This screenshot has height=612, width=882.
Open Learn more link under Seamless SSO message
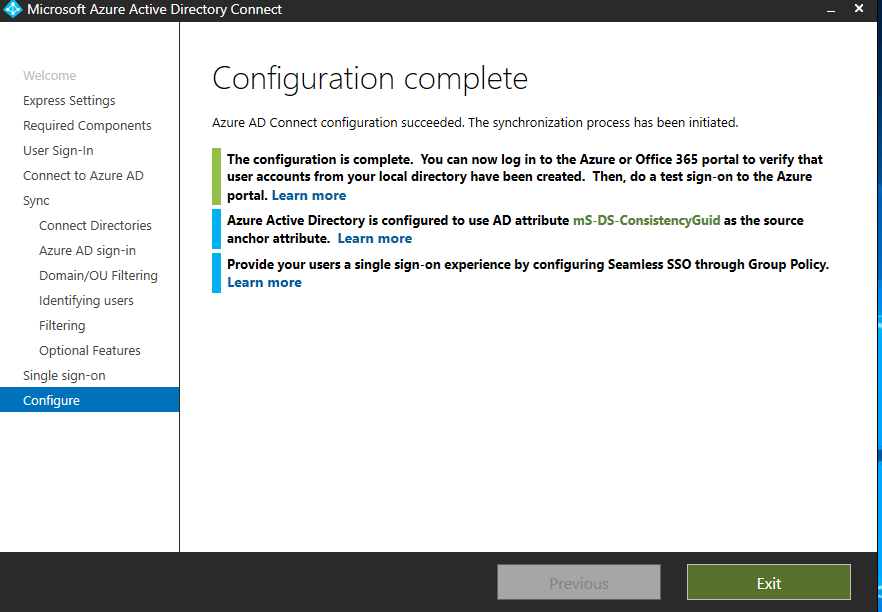coord(264,282)
